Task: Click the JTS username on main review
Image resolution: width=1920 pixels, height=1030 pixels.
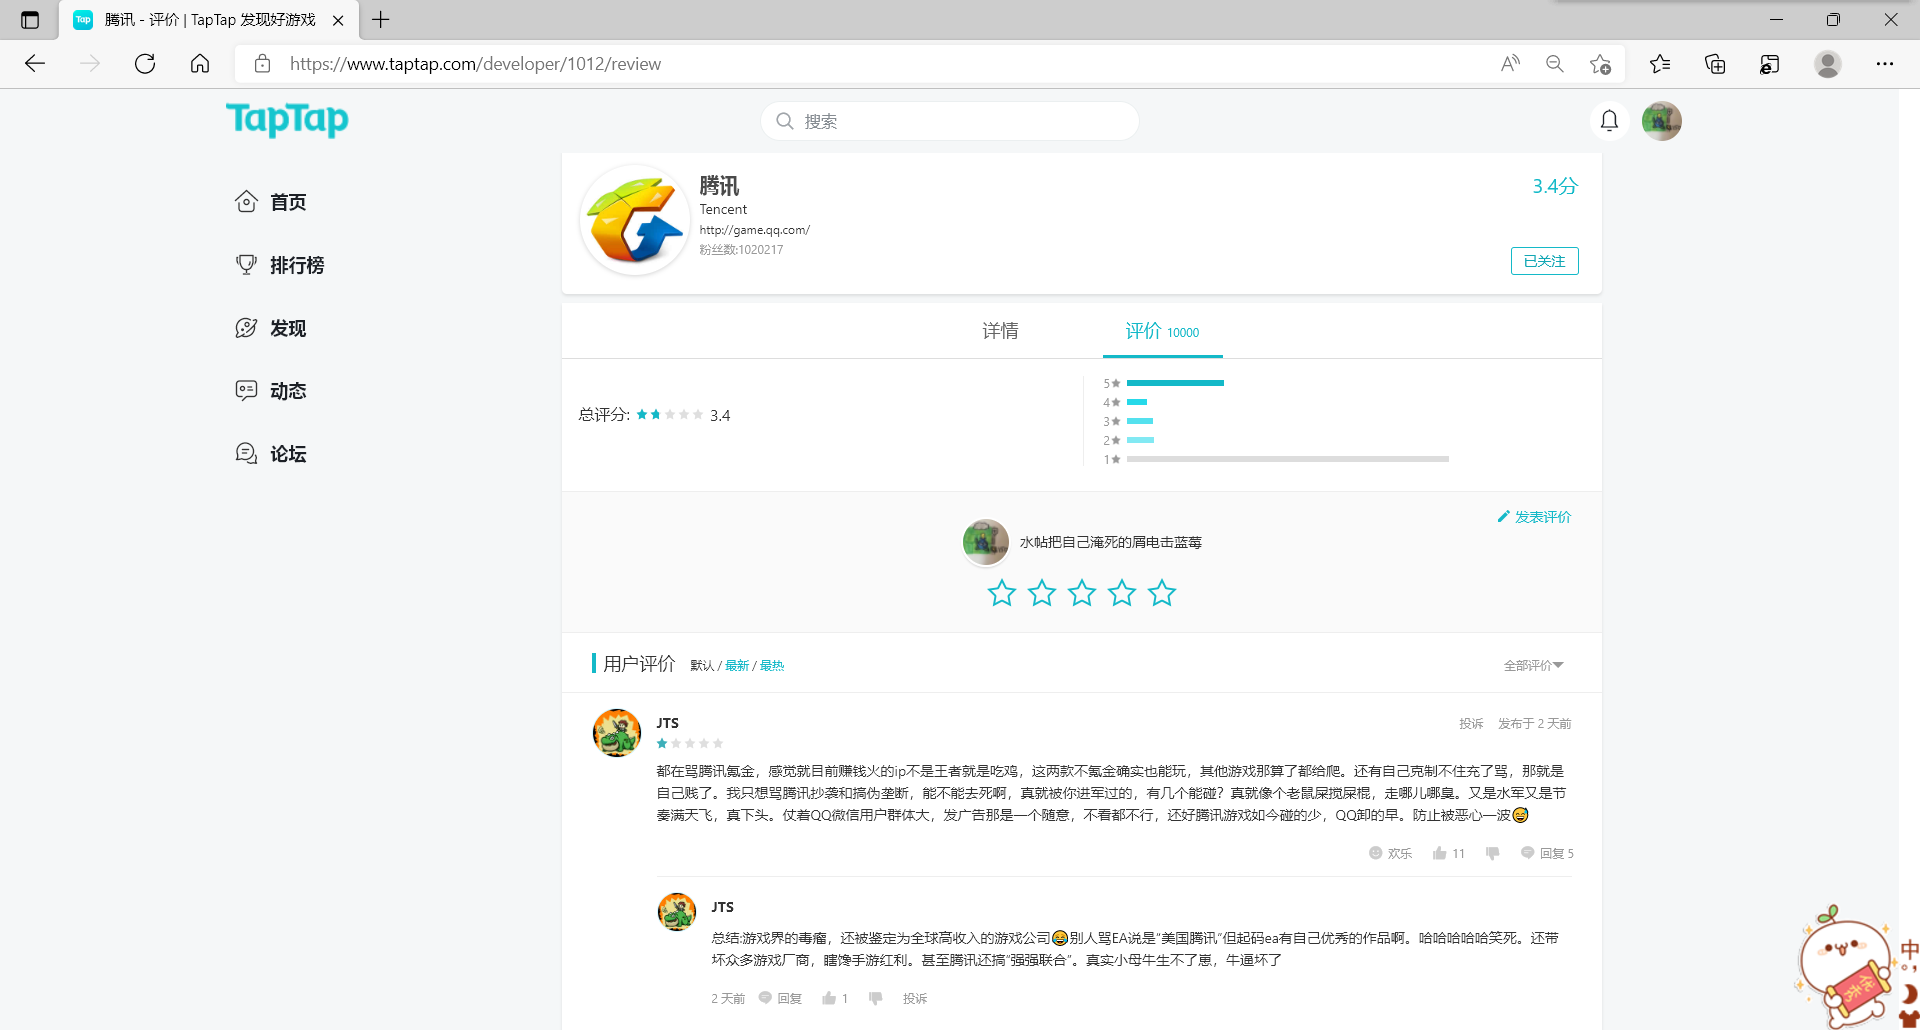Action: point(668,723)
